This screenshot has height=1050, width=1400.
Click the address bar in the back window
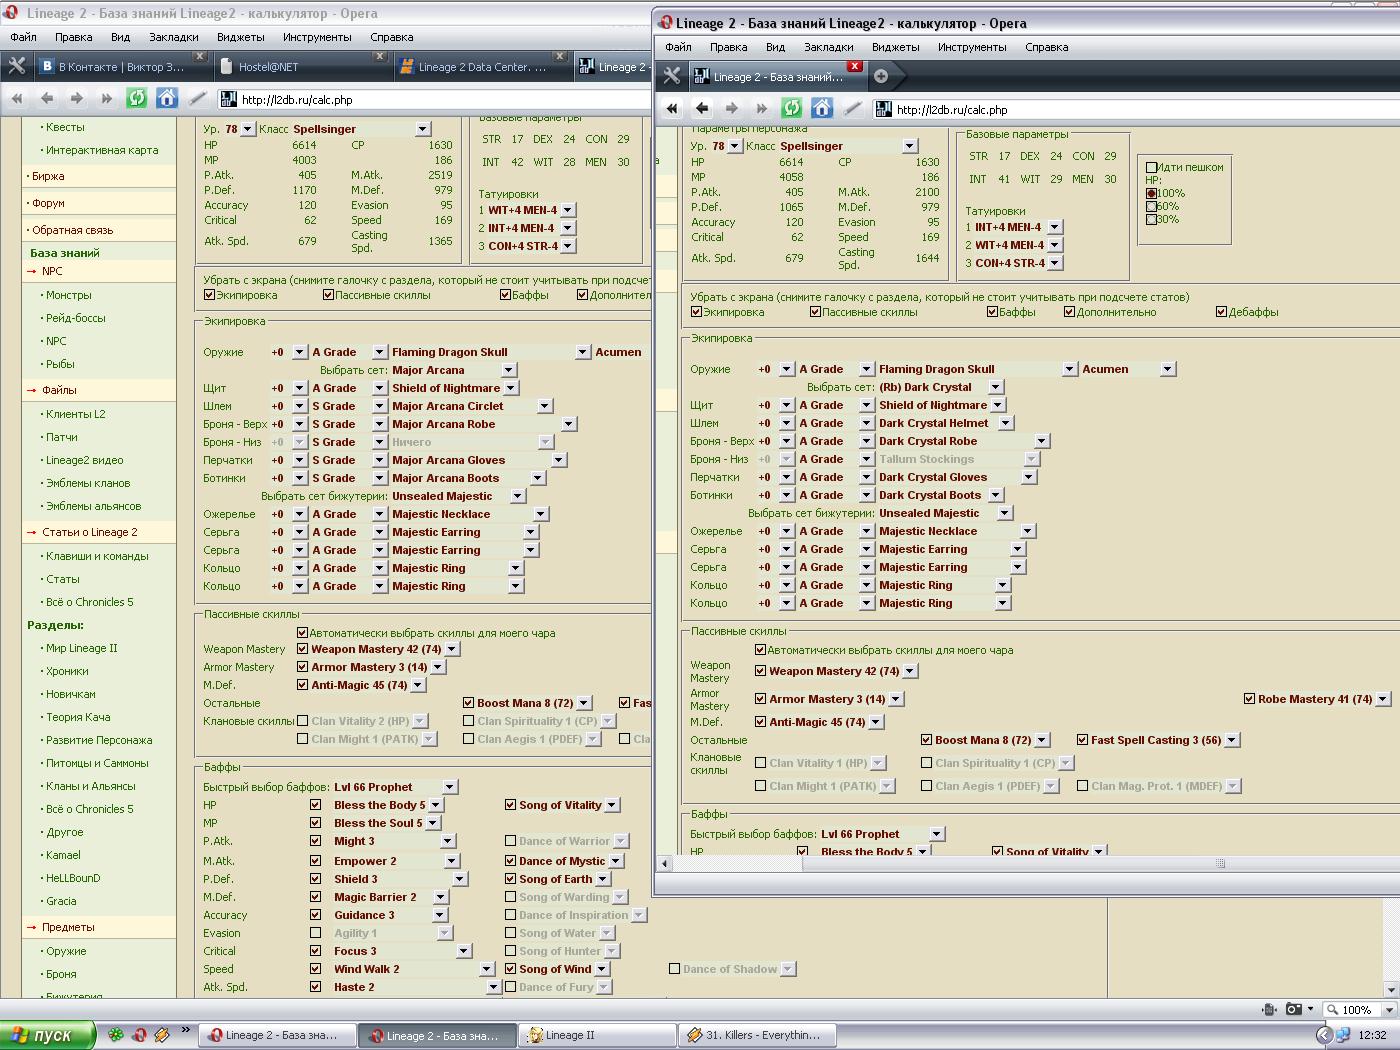(x=435, y=100)
